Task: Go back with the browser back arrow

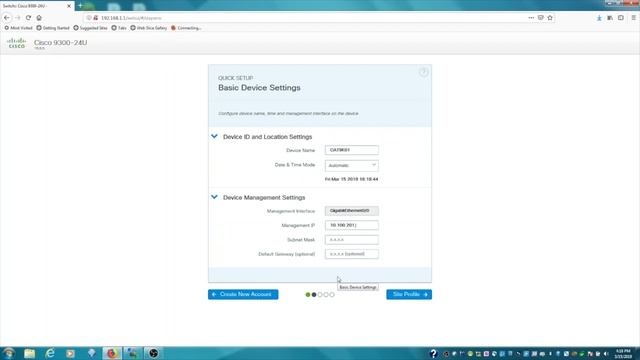Action: 7,18
